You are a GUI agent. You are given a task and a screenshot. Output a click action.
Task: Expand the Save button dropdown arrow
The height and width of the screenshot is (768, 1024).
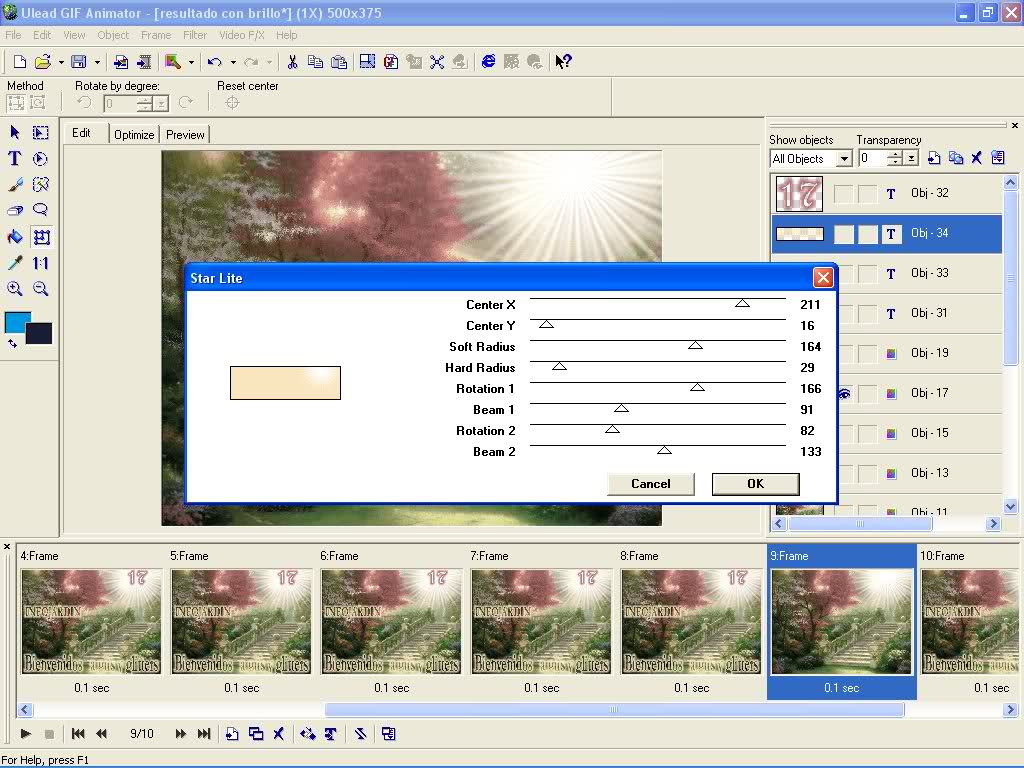(x=97, y=63)
